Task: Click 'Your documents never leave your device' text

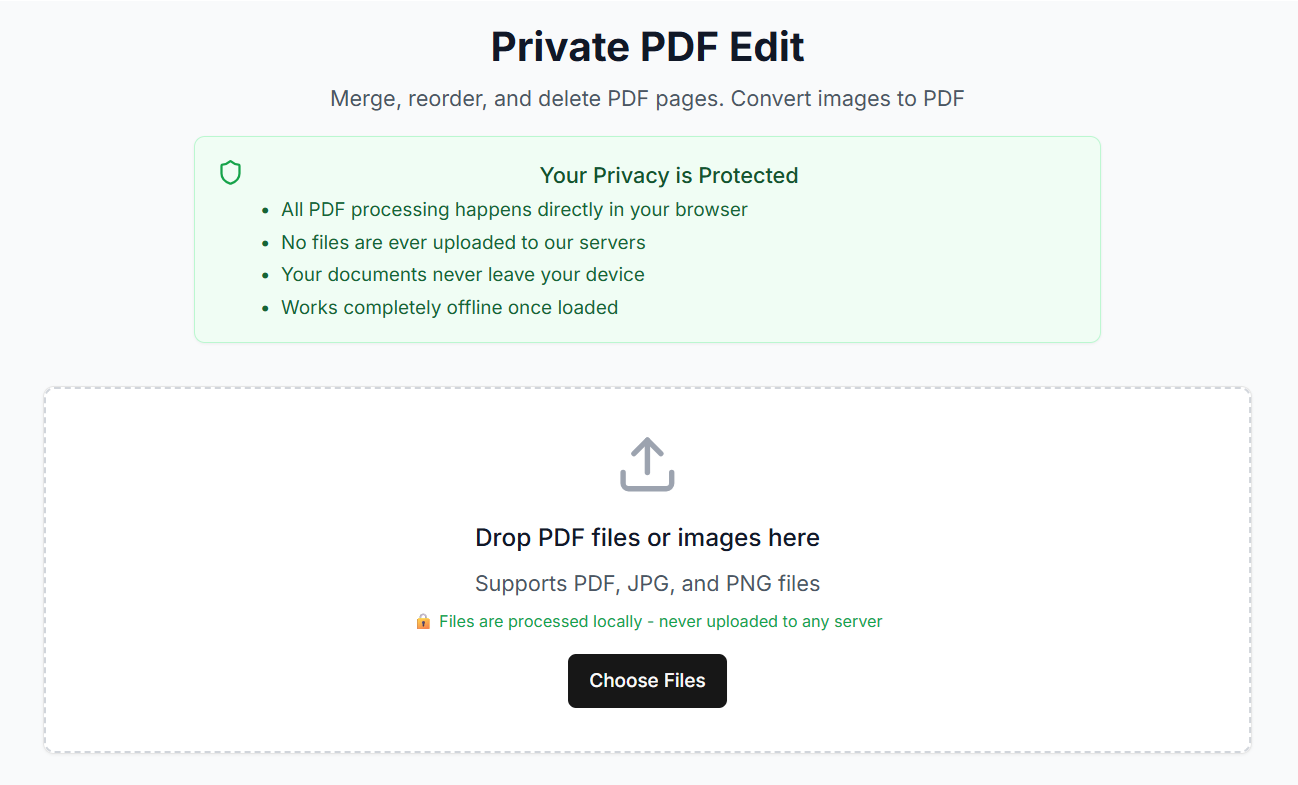Action: pos(462,274)
